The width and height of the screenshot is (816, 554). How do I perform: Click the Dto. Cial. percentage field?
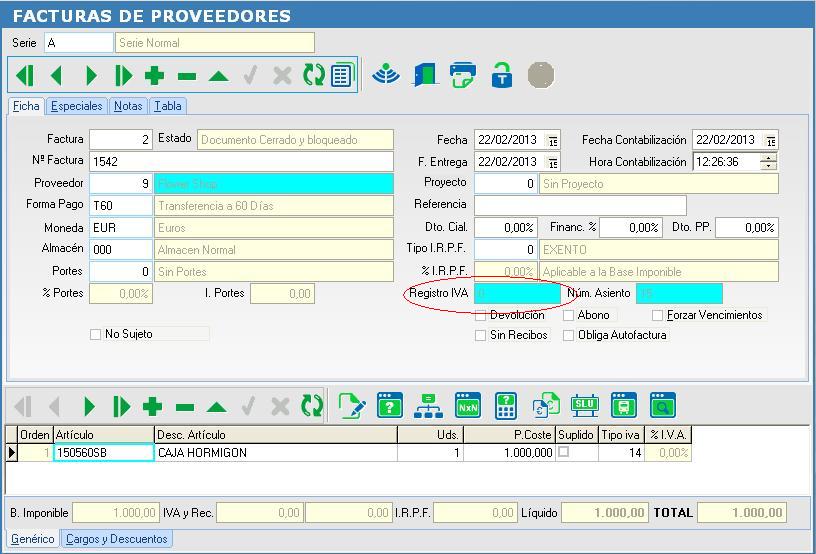(x=505, y=228)
